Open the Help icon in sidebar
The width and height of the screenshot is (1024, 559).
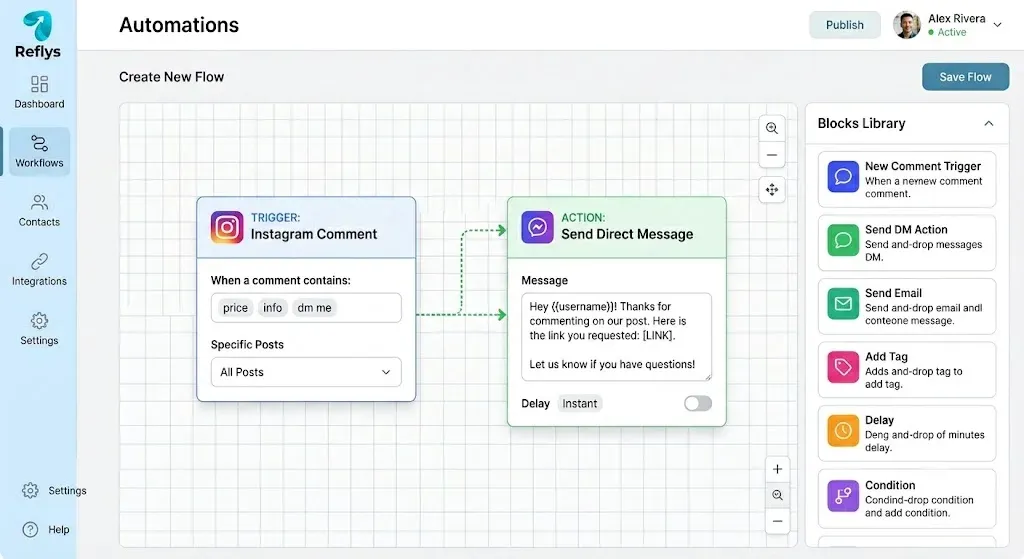pos(30,530)
